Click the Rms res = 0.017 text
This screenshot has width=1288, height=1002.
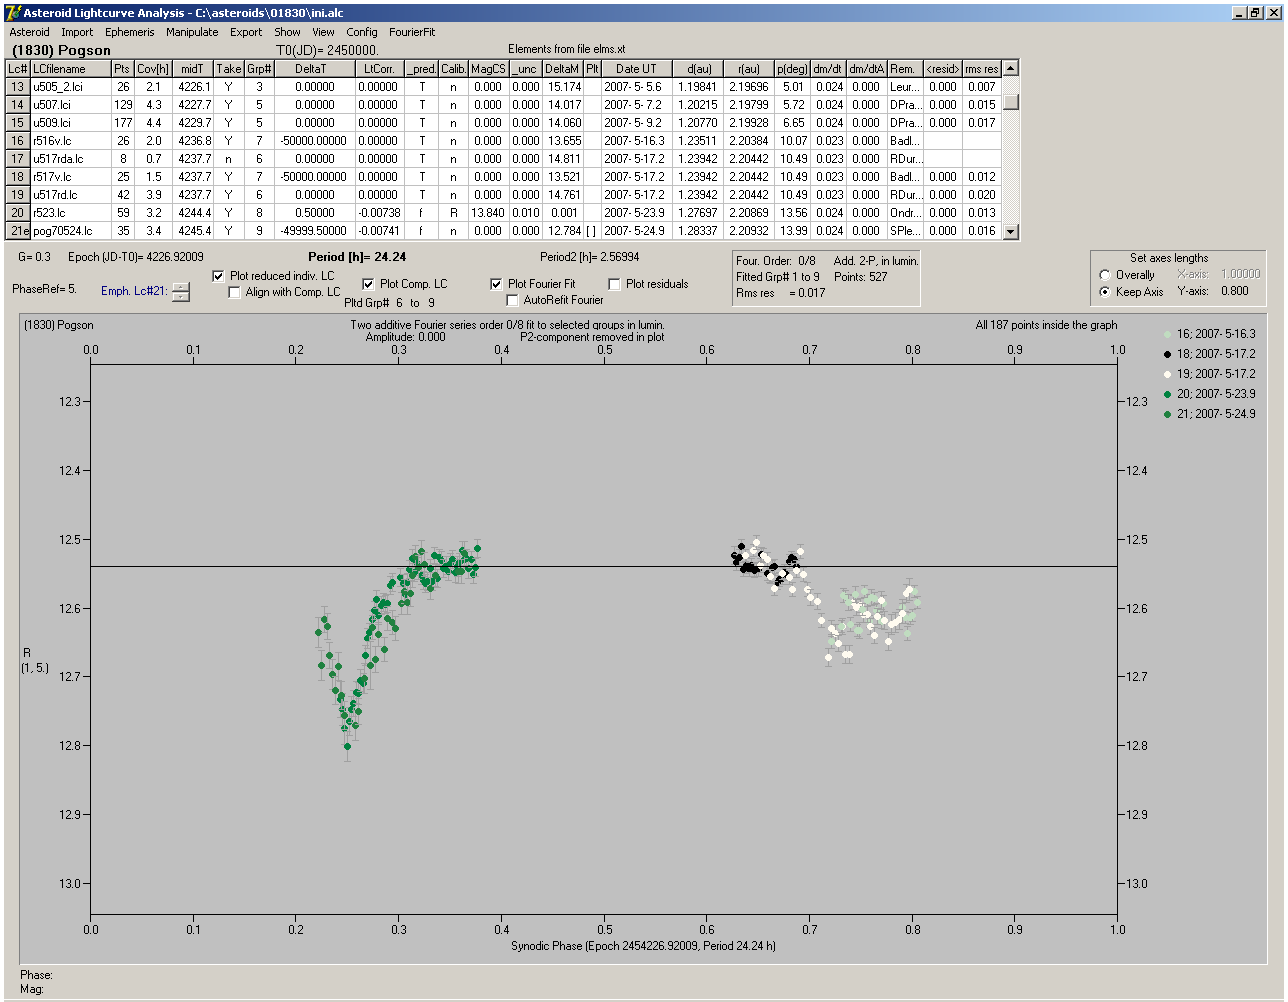pos(781,293)
